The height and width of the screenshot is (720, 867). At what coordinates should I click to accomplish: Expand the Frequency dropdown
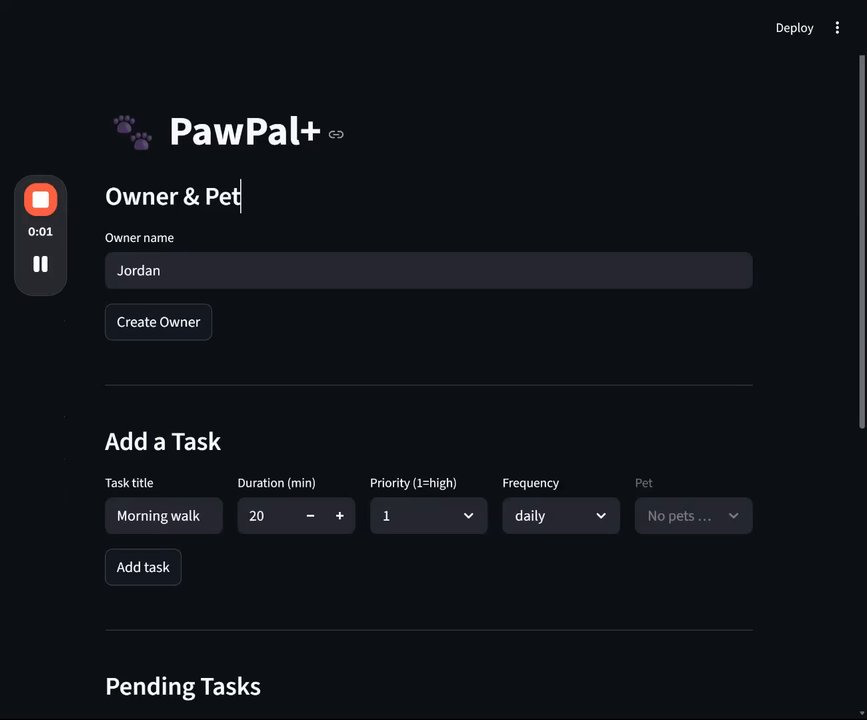[560, 516]
